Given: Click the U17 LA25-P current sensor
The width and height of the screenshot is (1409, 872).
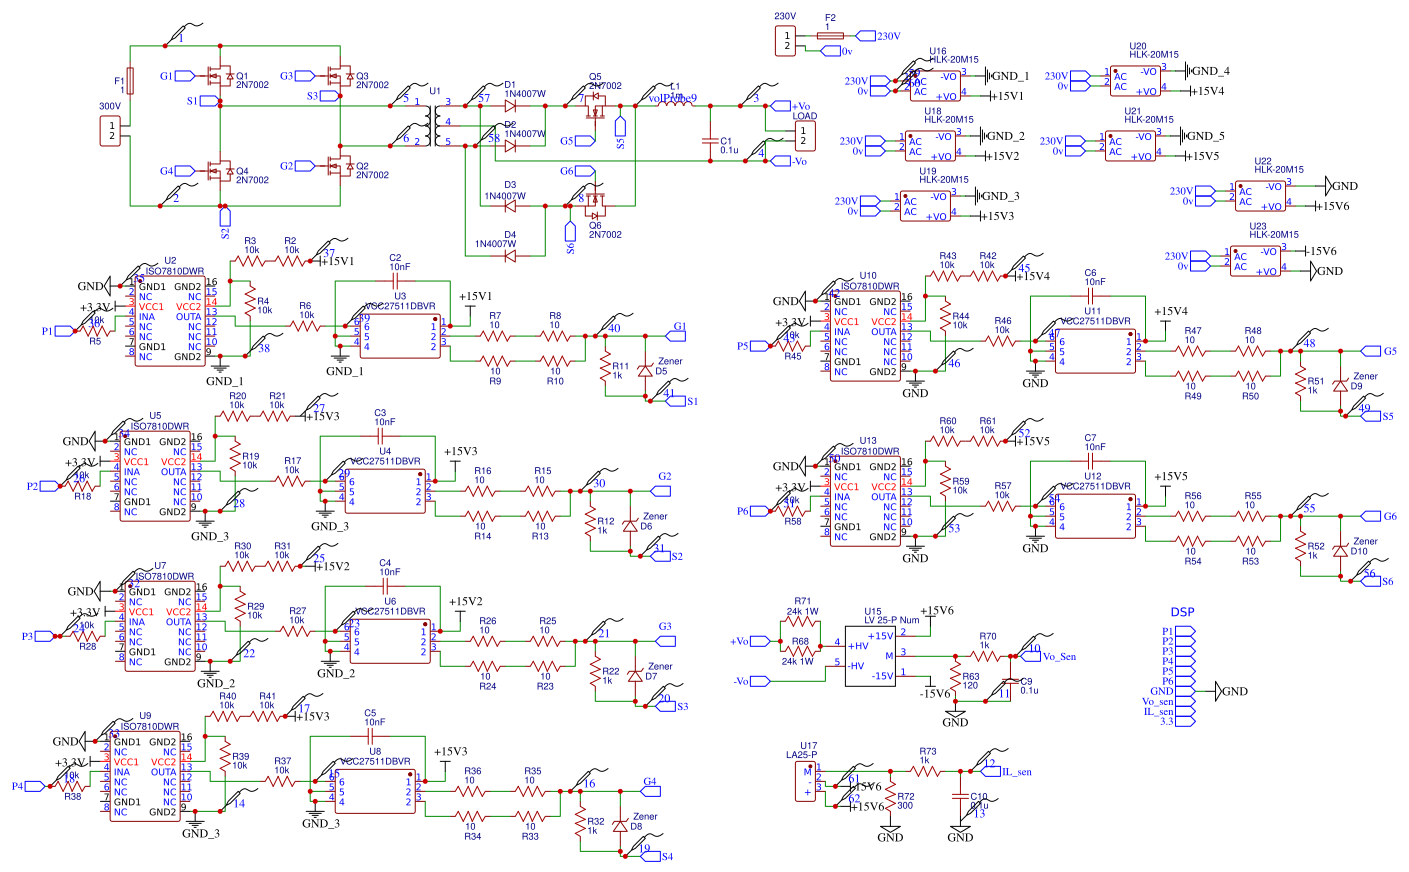Looking at the screenshot, I should 805,781.
